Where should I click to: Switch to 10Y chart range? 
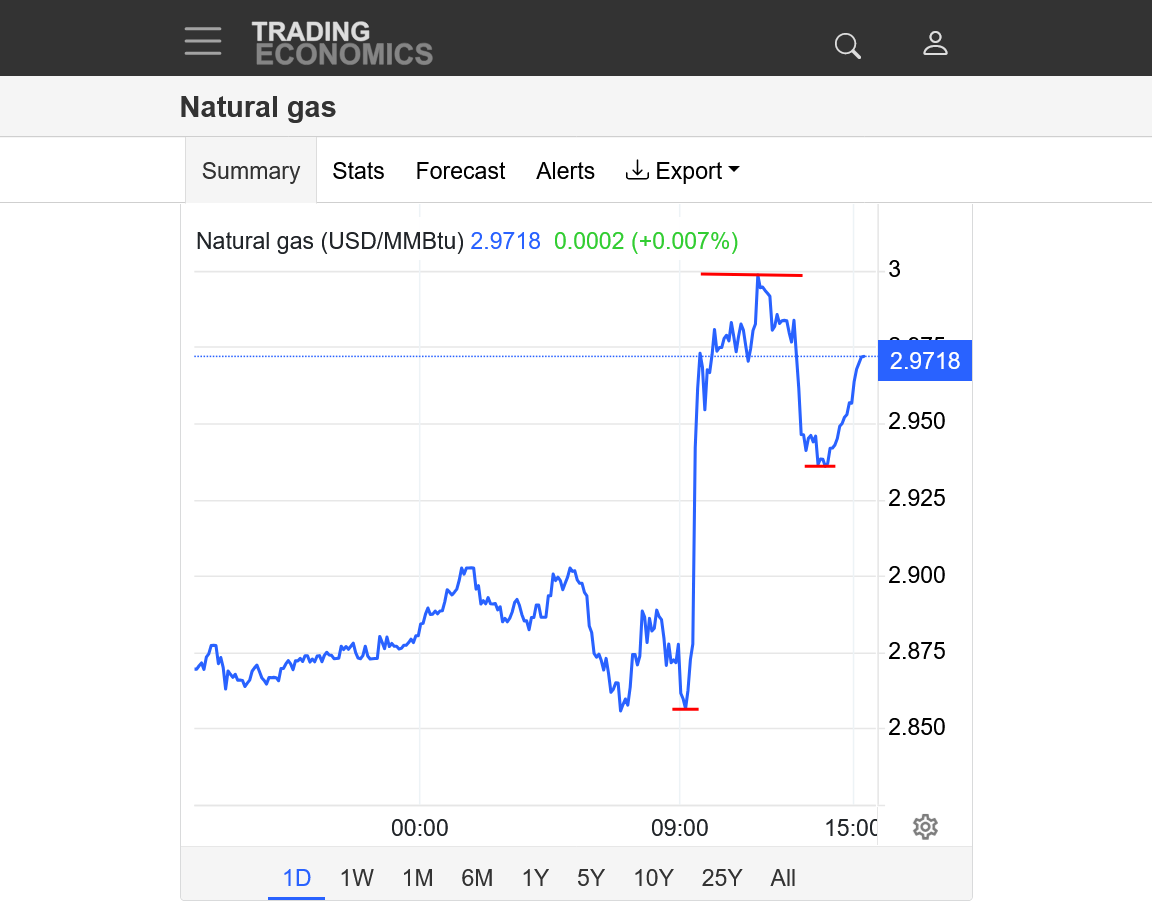point(653,878)
